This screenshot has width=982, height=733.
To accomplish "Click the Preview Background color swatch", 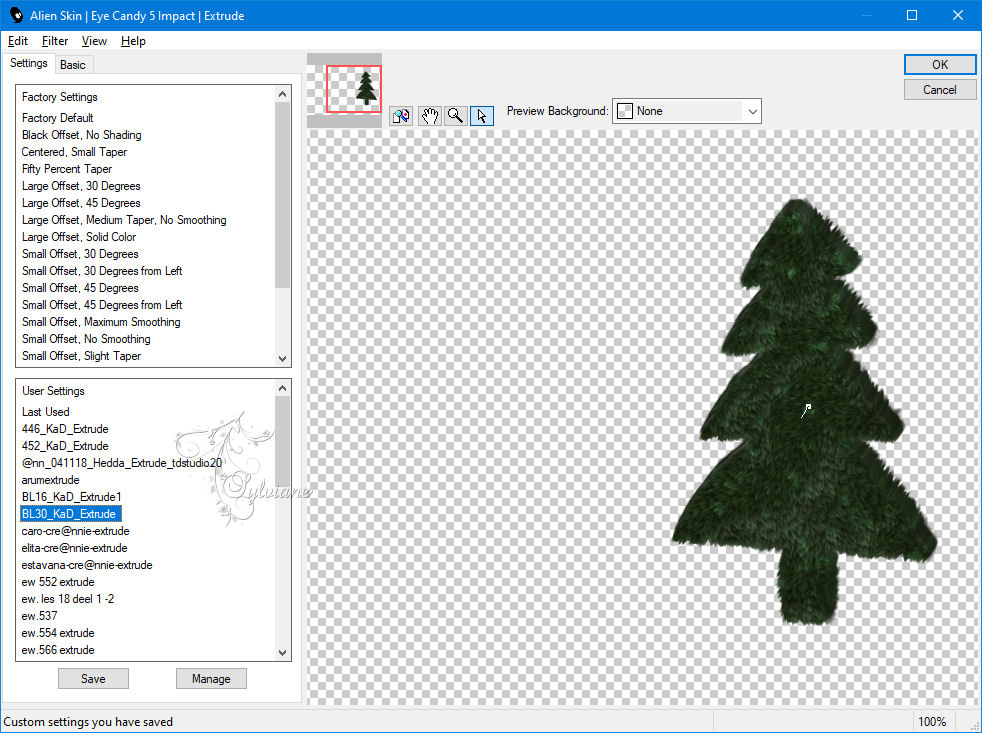I will (x=624, y=111).
